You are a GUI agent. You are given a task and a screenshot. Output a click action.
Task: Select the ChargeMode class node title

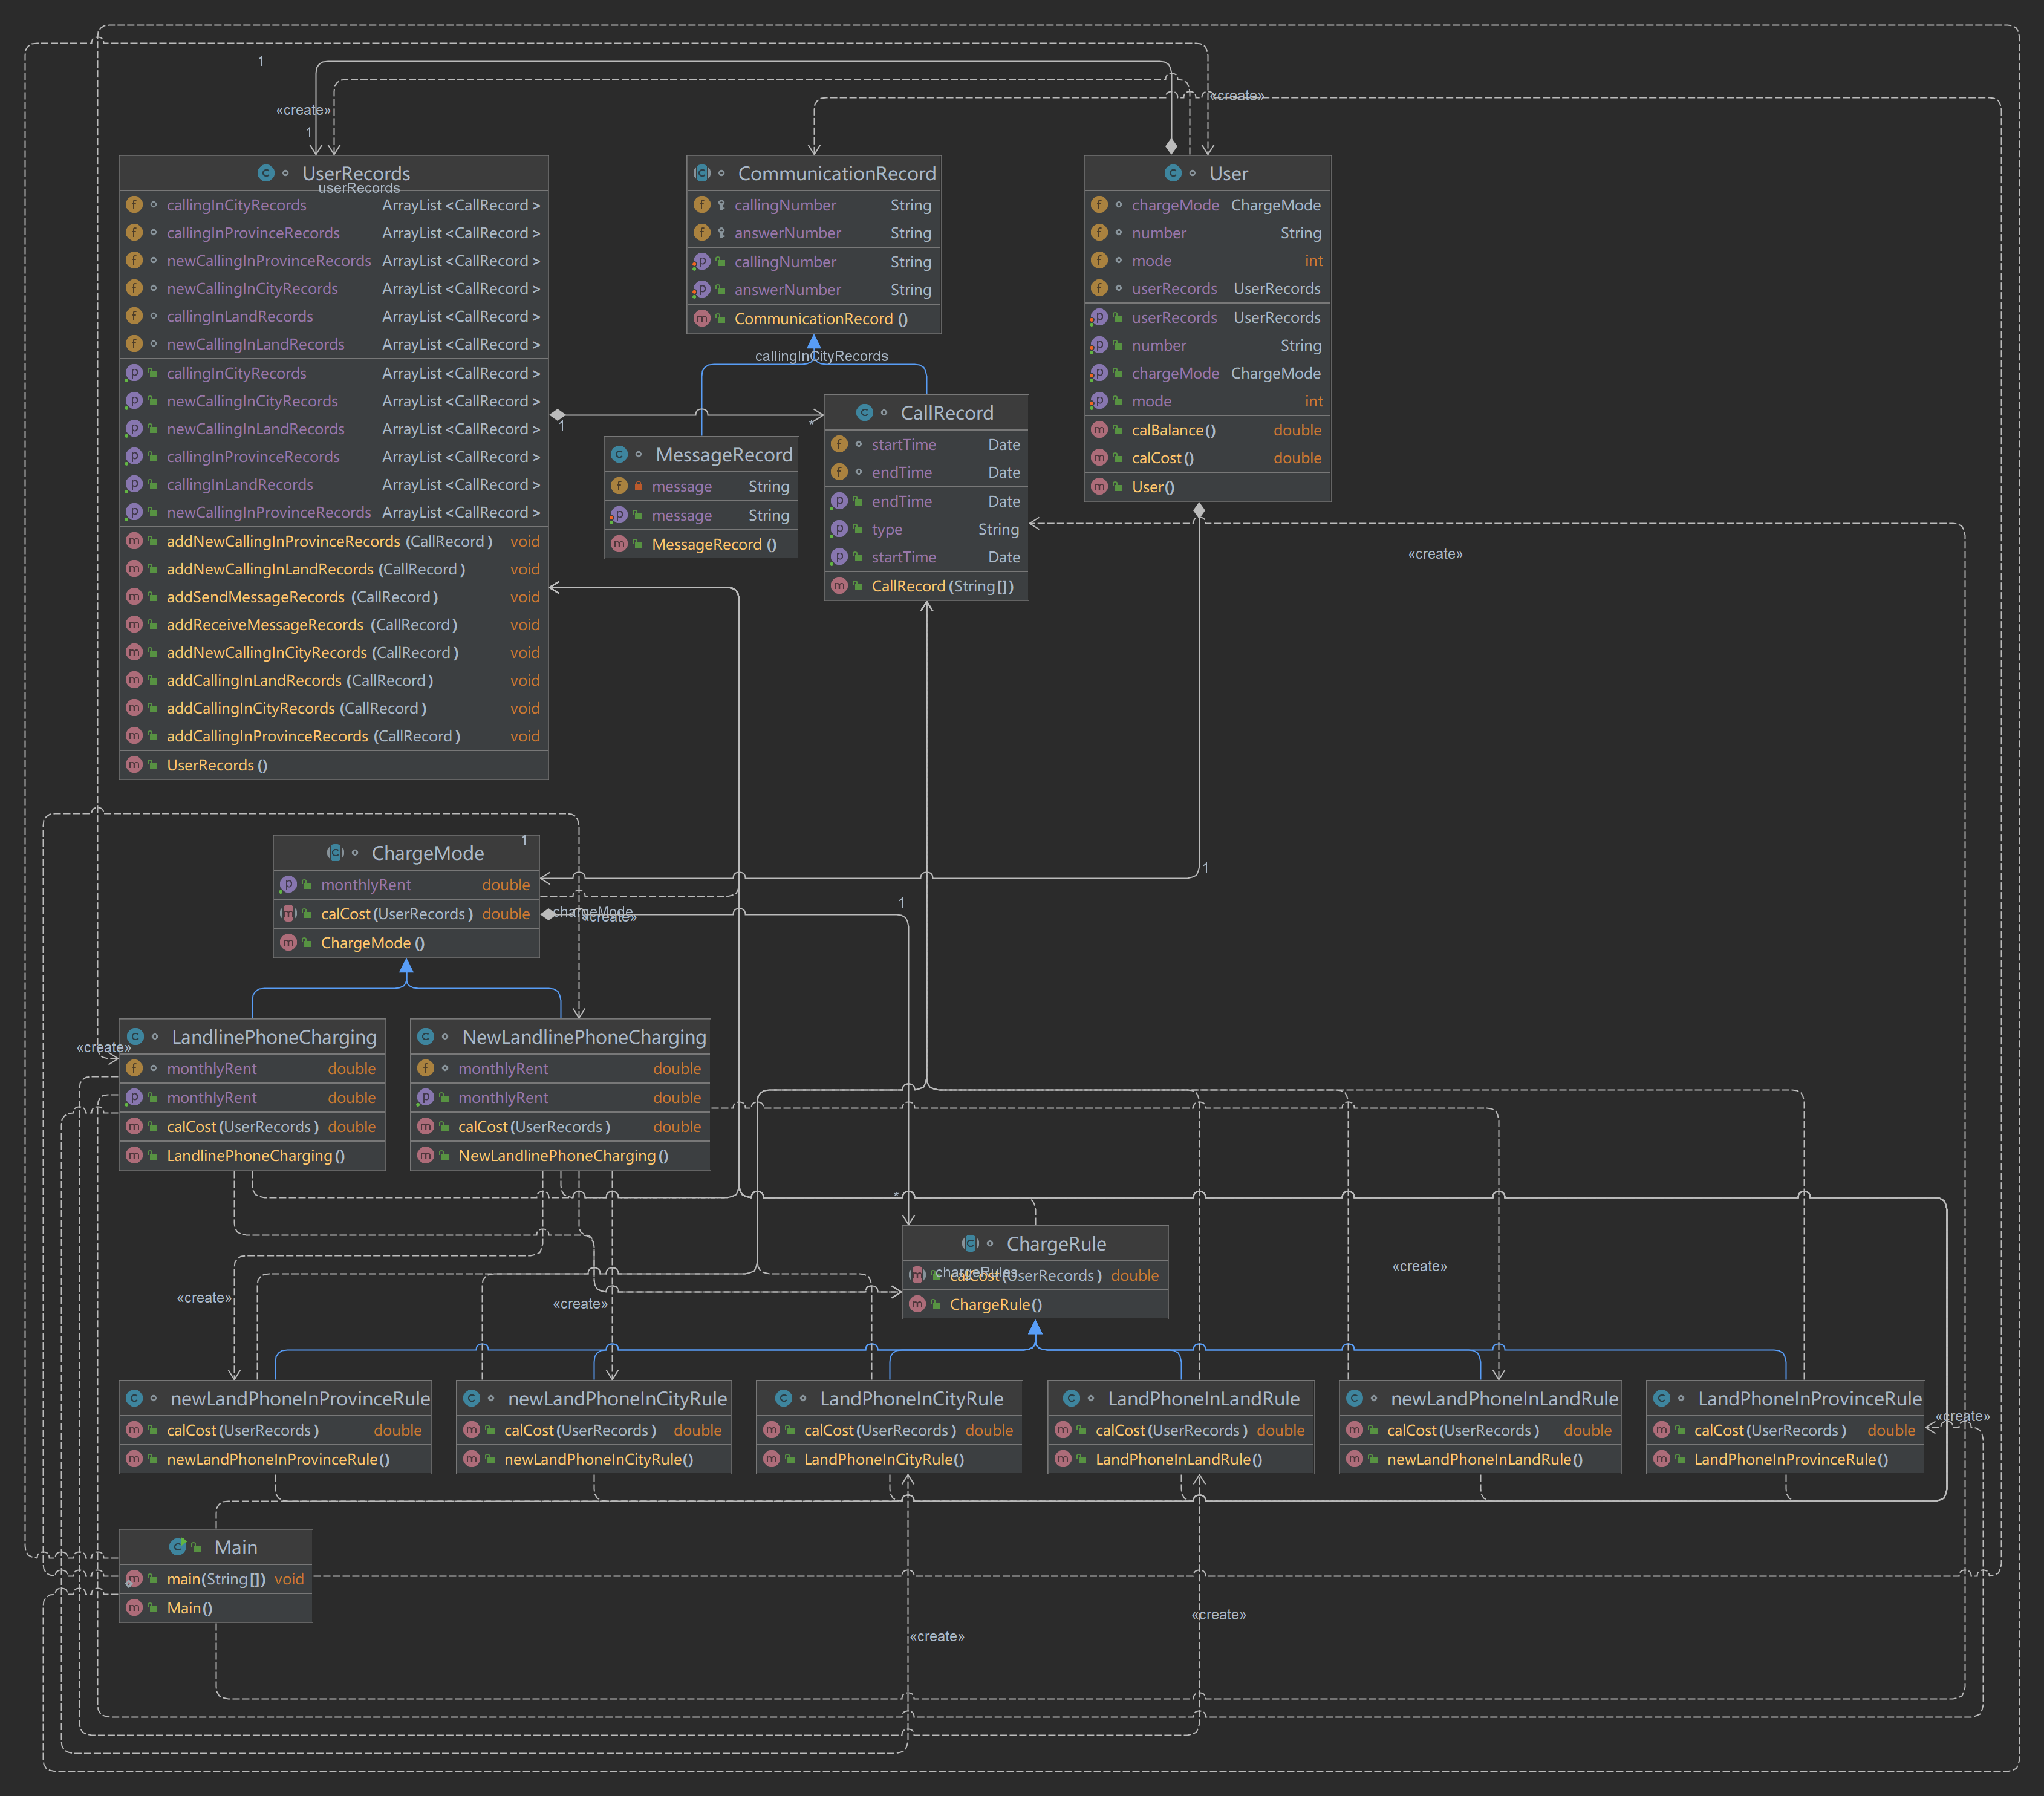[427, 853]
